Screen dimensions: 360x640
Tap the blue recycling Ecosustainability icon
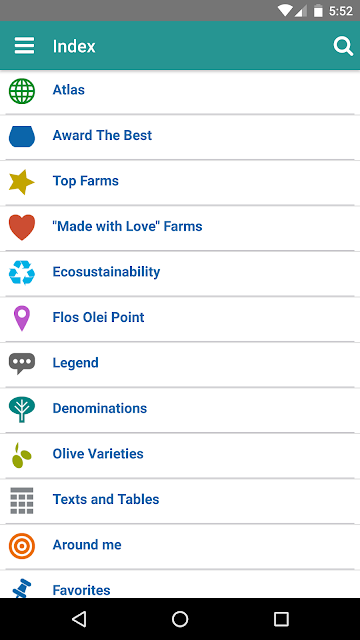point(22,273)
